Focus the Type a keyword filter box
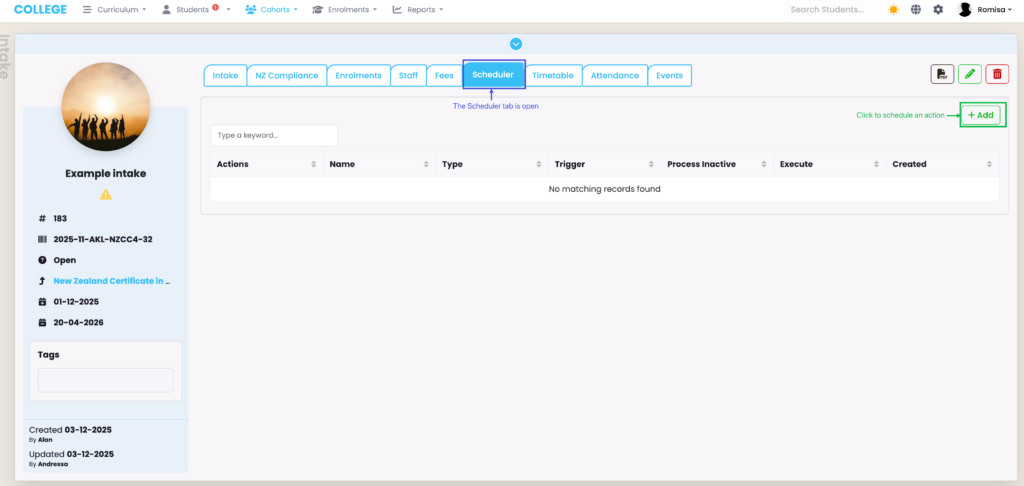 click(273, 135)
